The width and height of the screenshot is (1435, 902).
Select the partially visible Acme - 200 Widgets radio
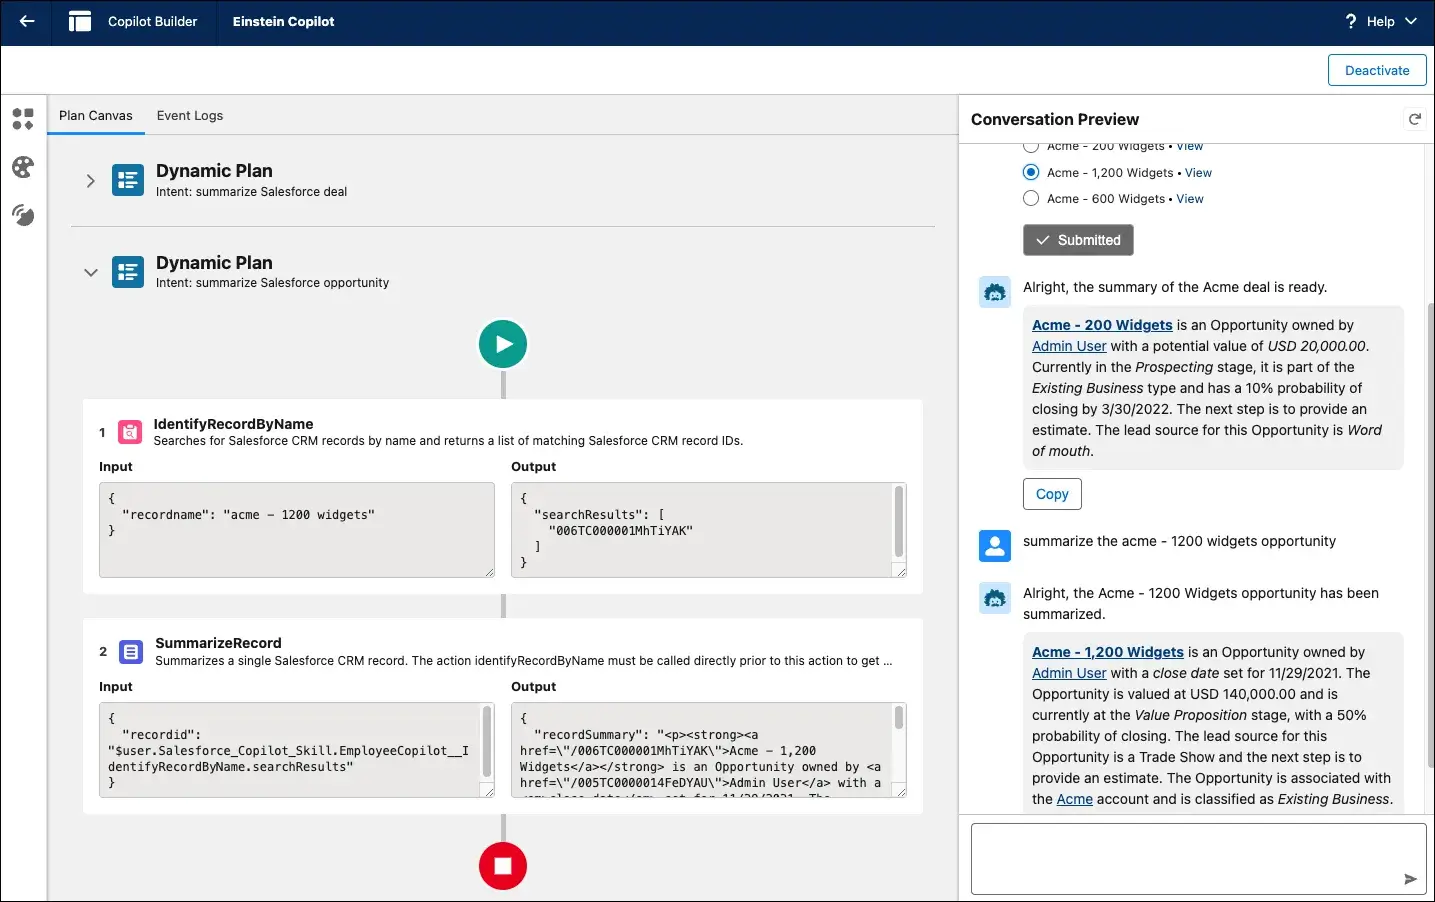click(x=1031, y=147)
